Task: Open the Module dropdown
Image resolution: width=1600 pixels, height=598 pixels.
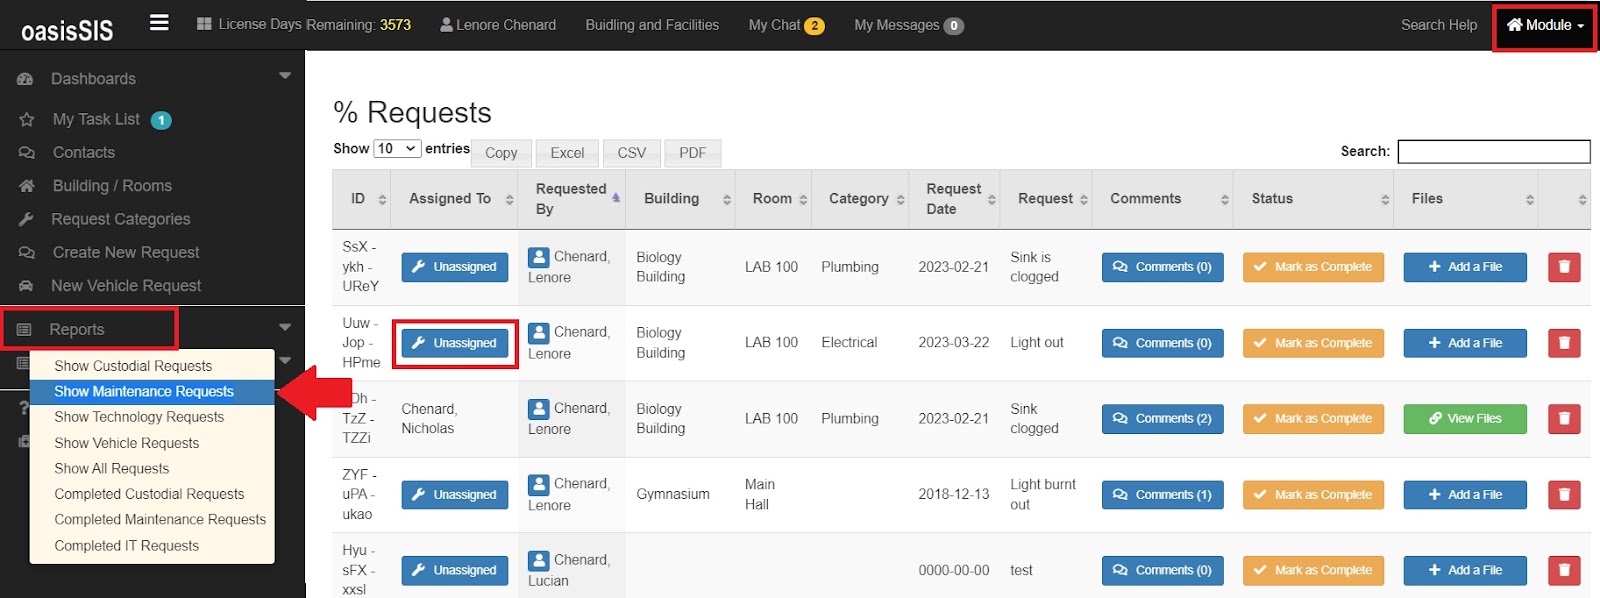Action: pyautogui.click(x=1545, y=26)
